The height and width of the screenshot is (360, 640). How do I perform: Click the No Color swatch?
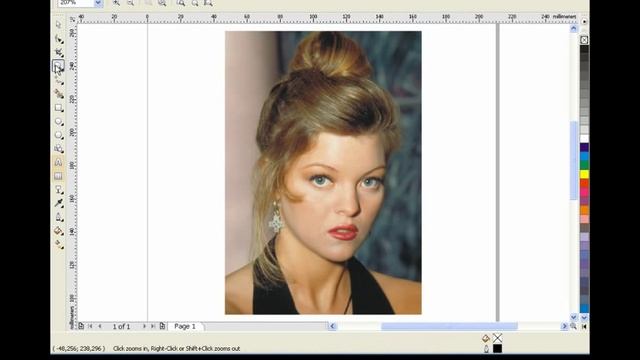(x=584, y=40)
